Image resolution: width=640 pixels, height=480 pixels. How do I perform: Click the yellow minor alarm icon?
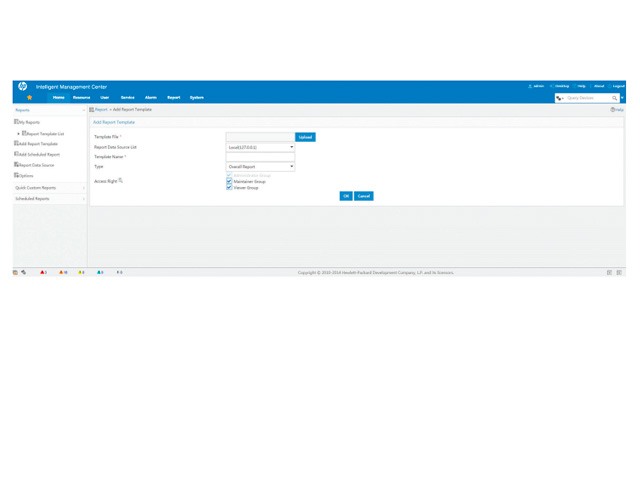[80, 272]
